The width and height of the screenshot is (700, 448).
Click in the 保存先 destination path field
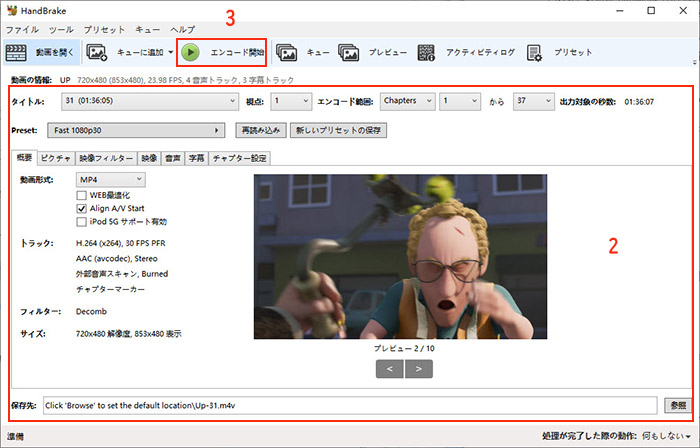(350, 405)
